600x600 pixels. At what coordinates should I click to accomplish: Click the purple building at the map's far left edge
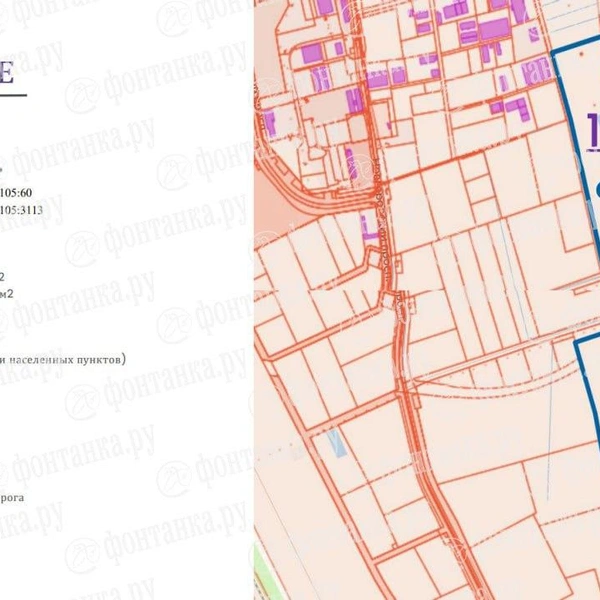coord(270,123)
